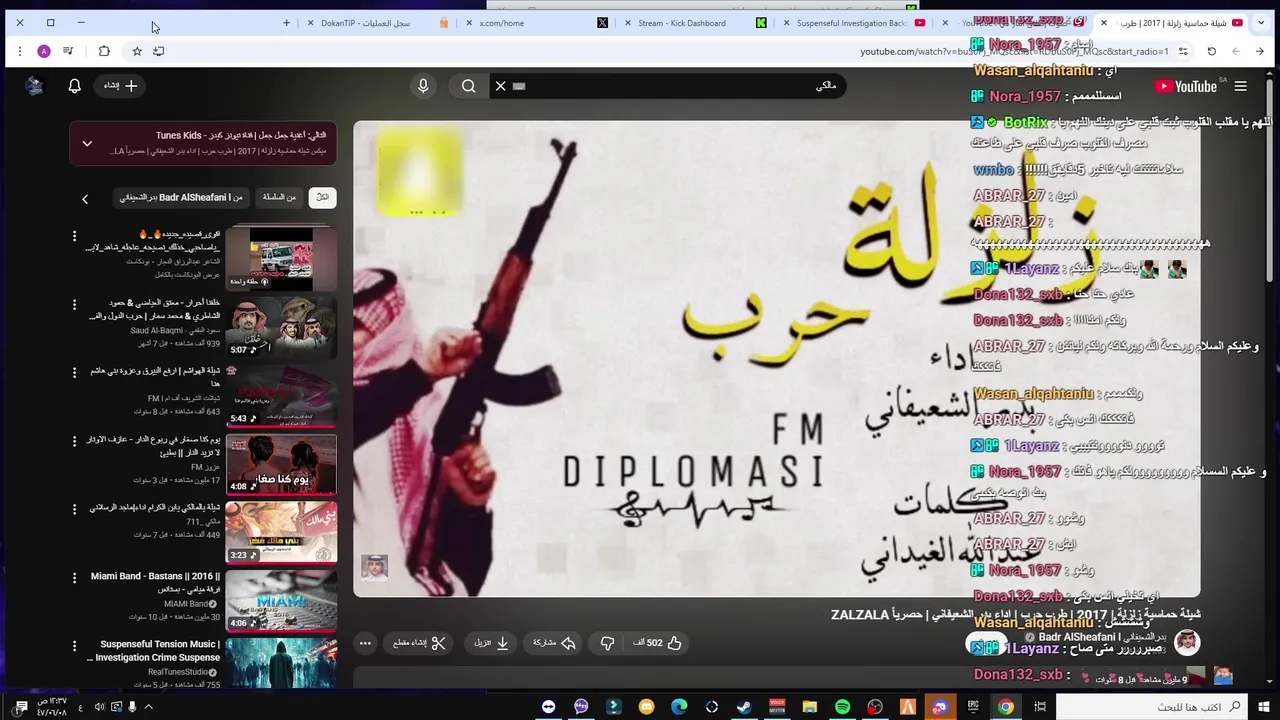Viewport: 1280px width, 720px height.
Task: Open Chrome media control icon
Action: click(68, 51)
